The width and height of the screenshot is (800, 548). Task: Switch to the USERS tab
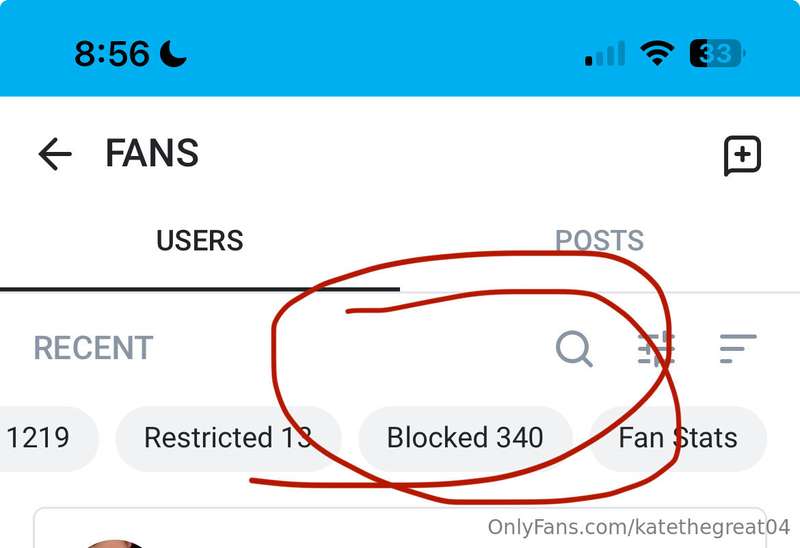(200, 241)
